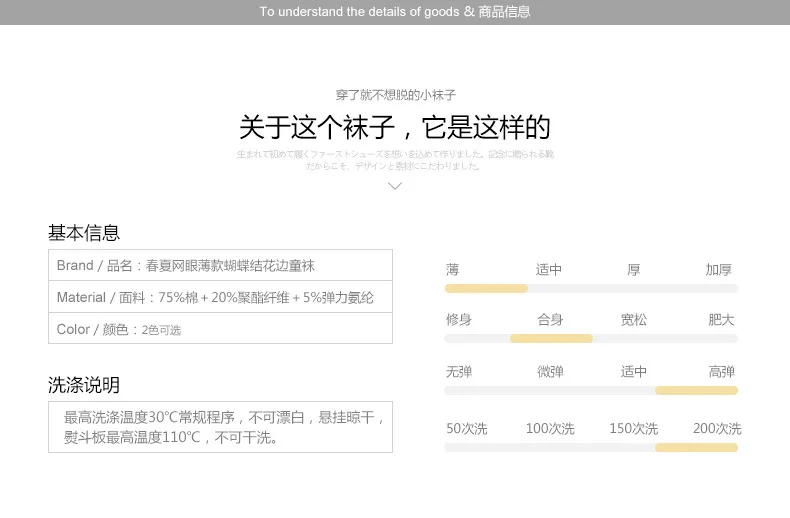The image size is (790, 518).
Task: Click the 薄 thickness label
Action: click(452, 270)
